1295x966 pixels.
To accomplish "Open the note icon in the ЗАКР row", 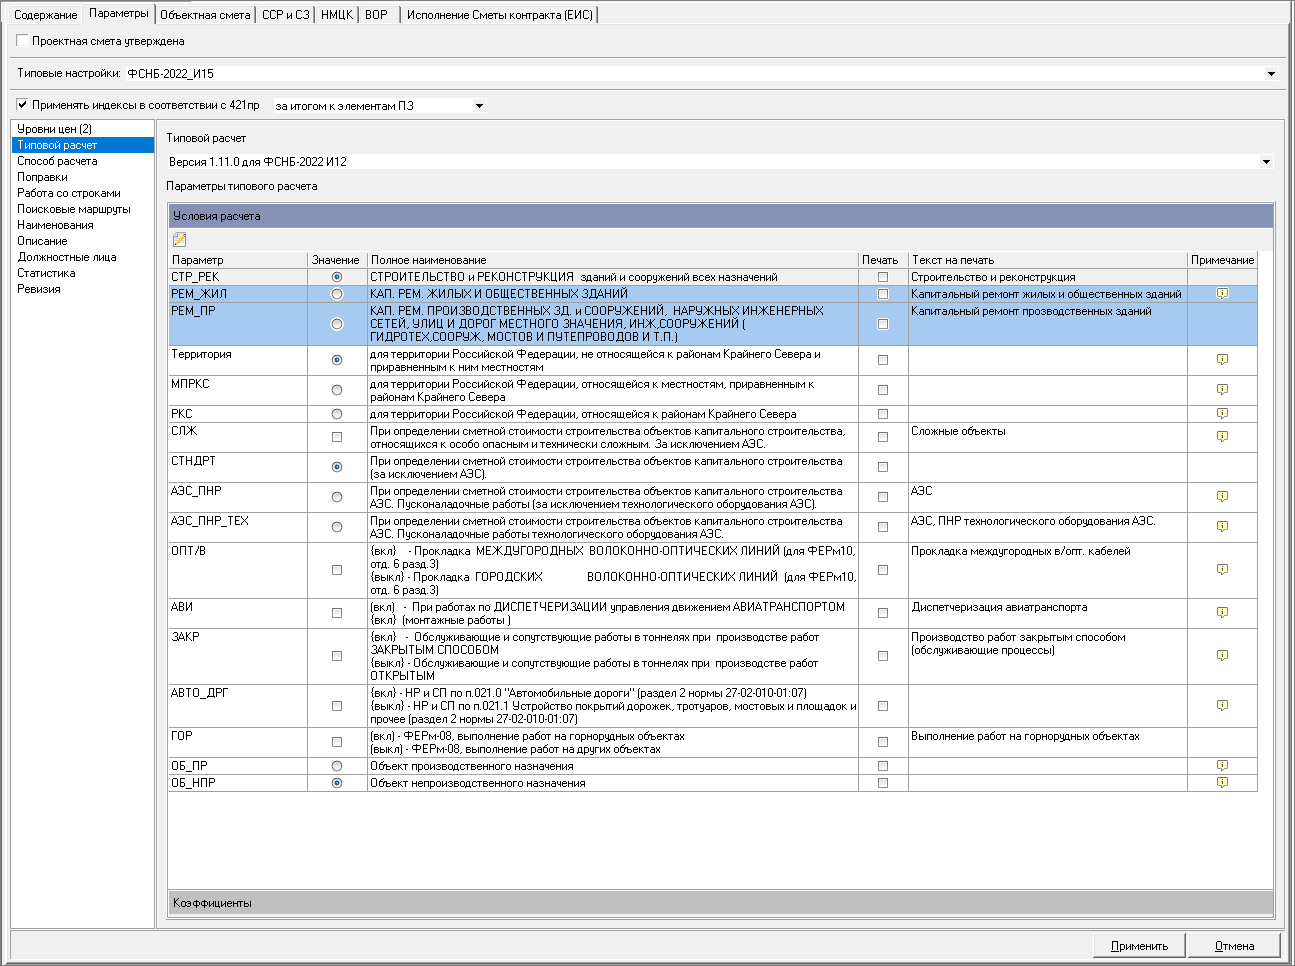I will 1222,656.
